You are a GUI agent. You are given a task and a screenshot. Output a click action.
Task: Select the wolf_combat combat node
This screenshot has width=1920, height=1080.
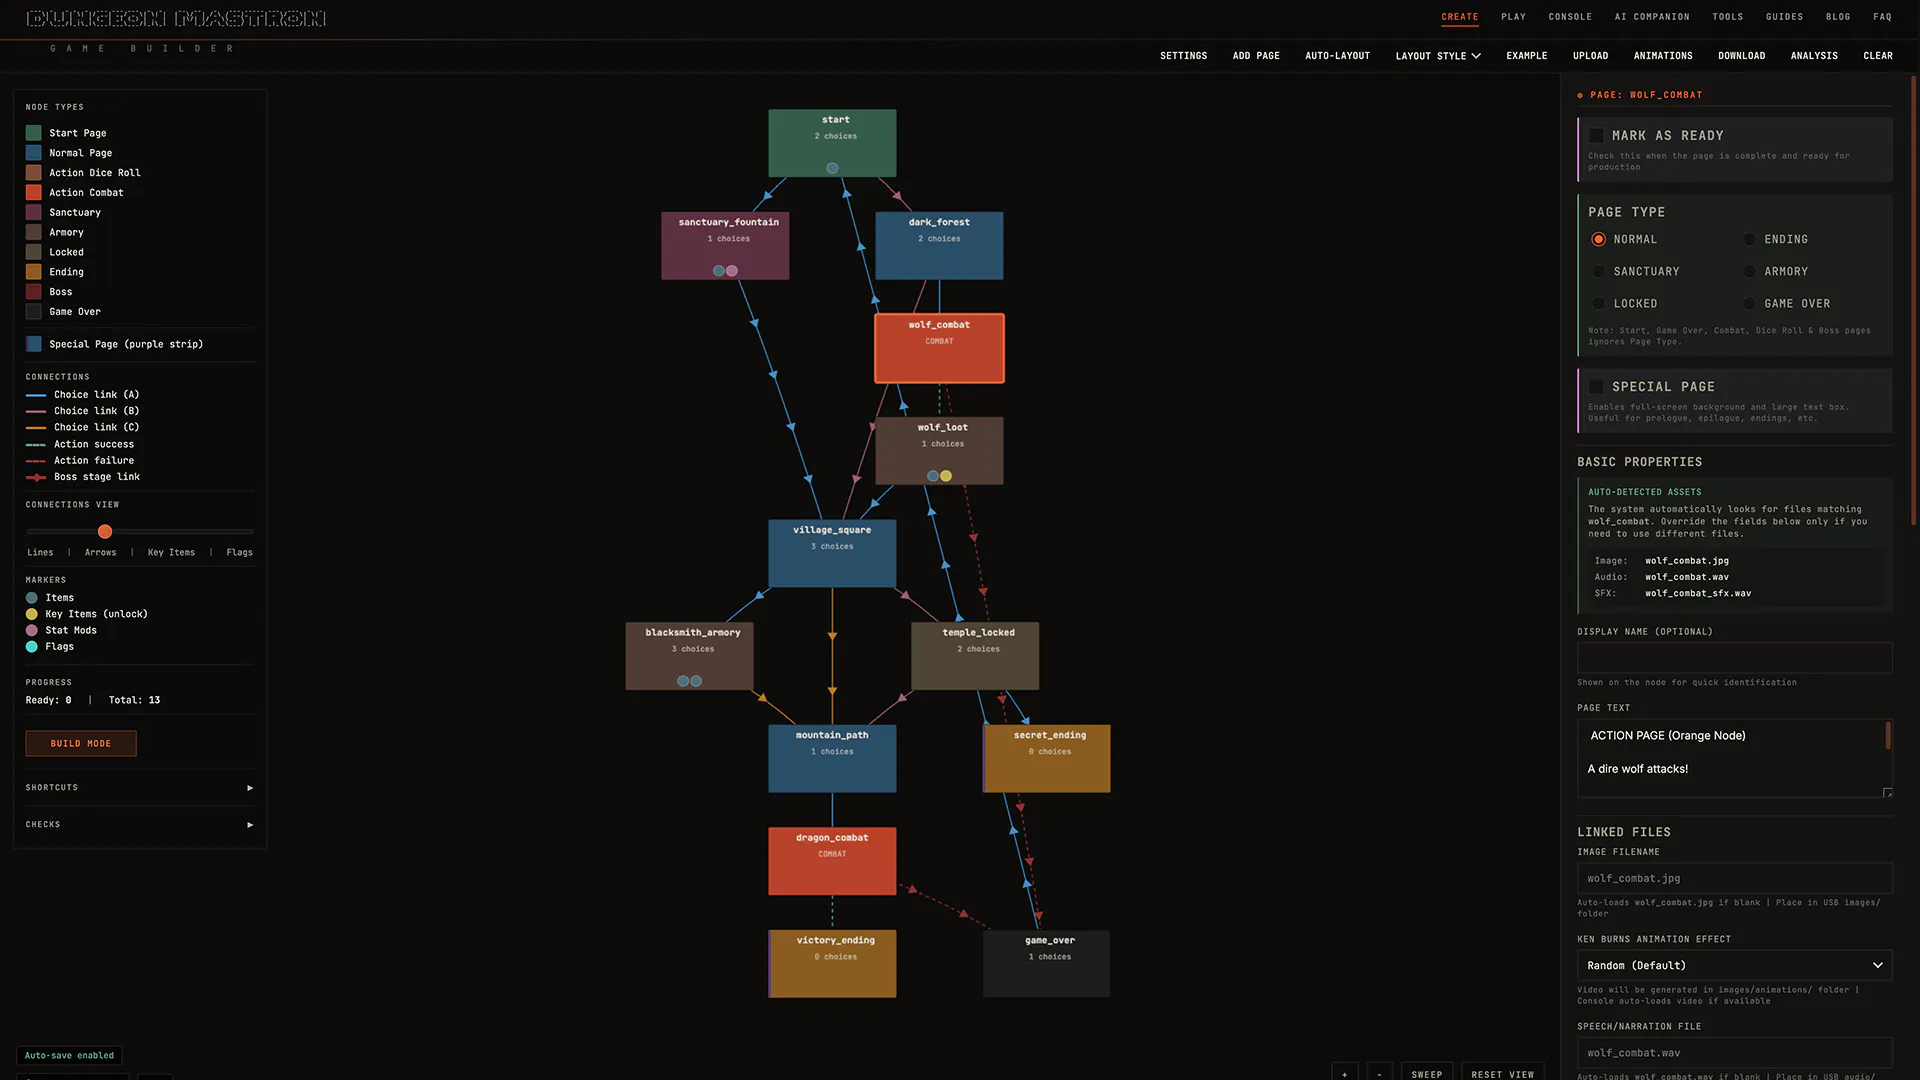point(939,348)
